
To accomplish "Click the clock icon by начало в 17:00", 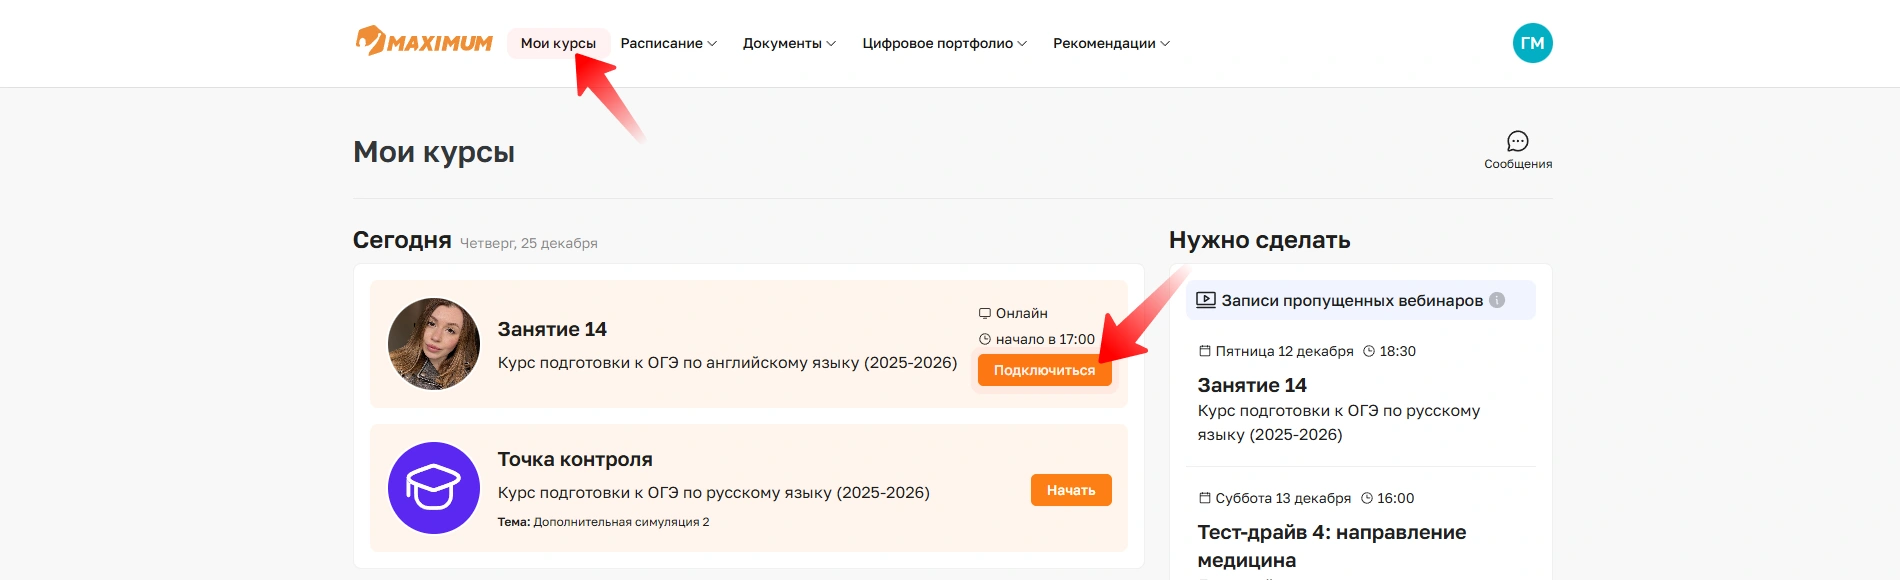I will [984, 339].
